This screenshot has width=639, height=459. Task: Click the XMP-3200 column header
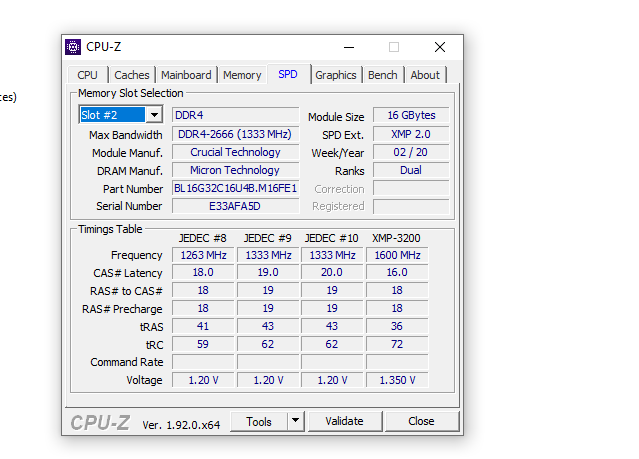pyautogui.click(x=396, y=238)
